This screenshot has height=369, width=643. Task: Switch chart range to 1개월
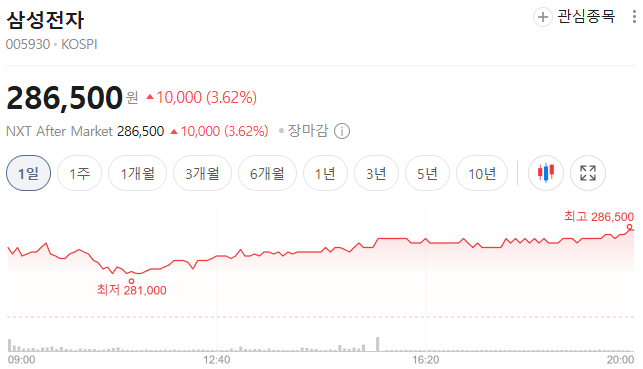coord(137,173)
